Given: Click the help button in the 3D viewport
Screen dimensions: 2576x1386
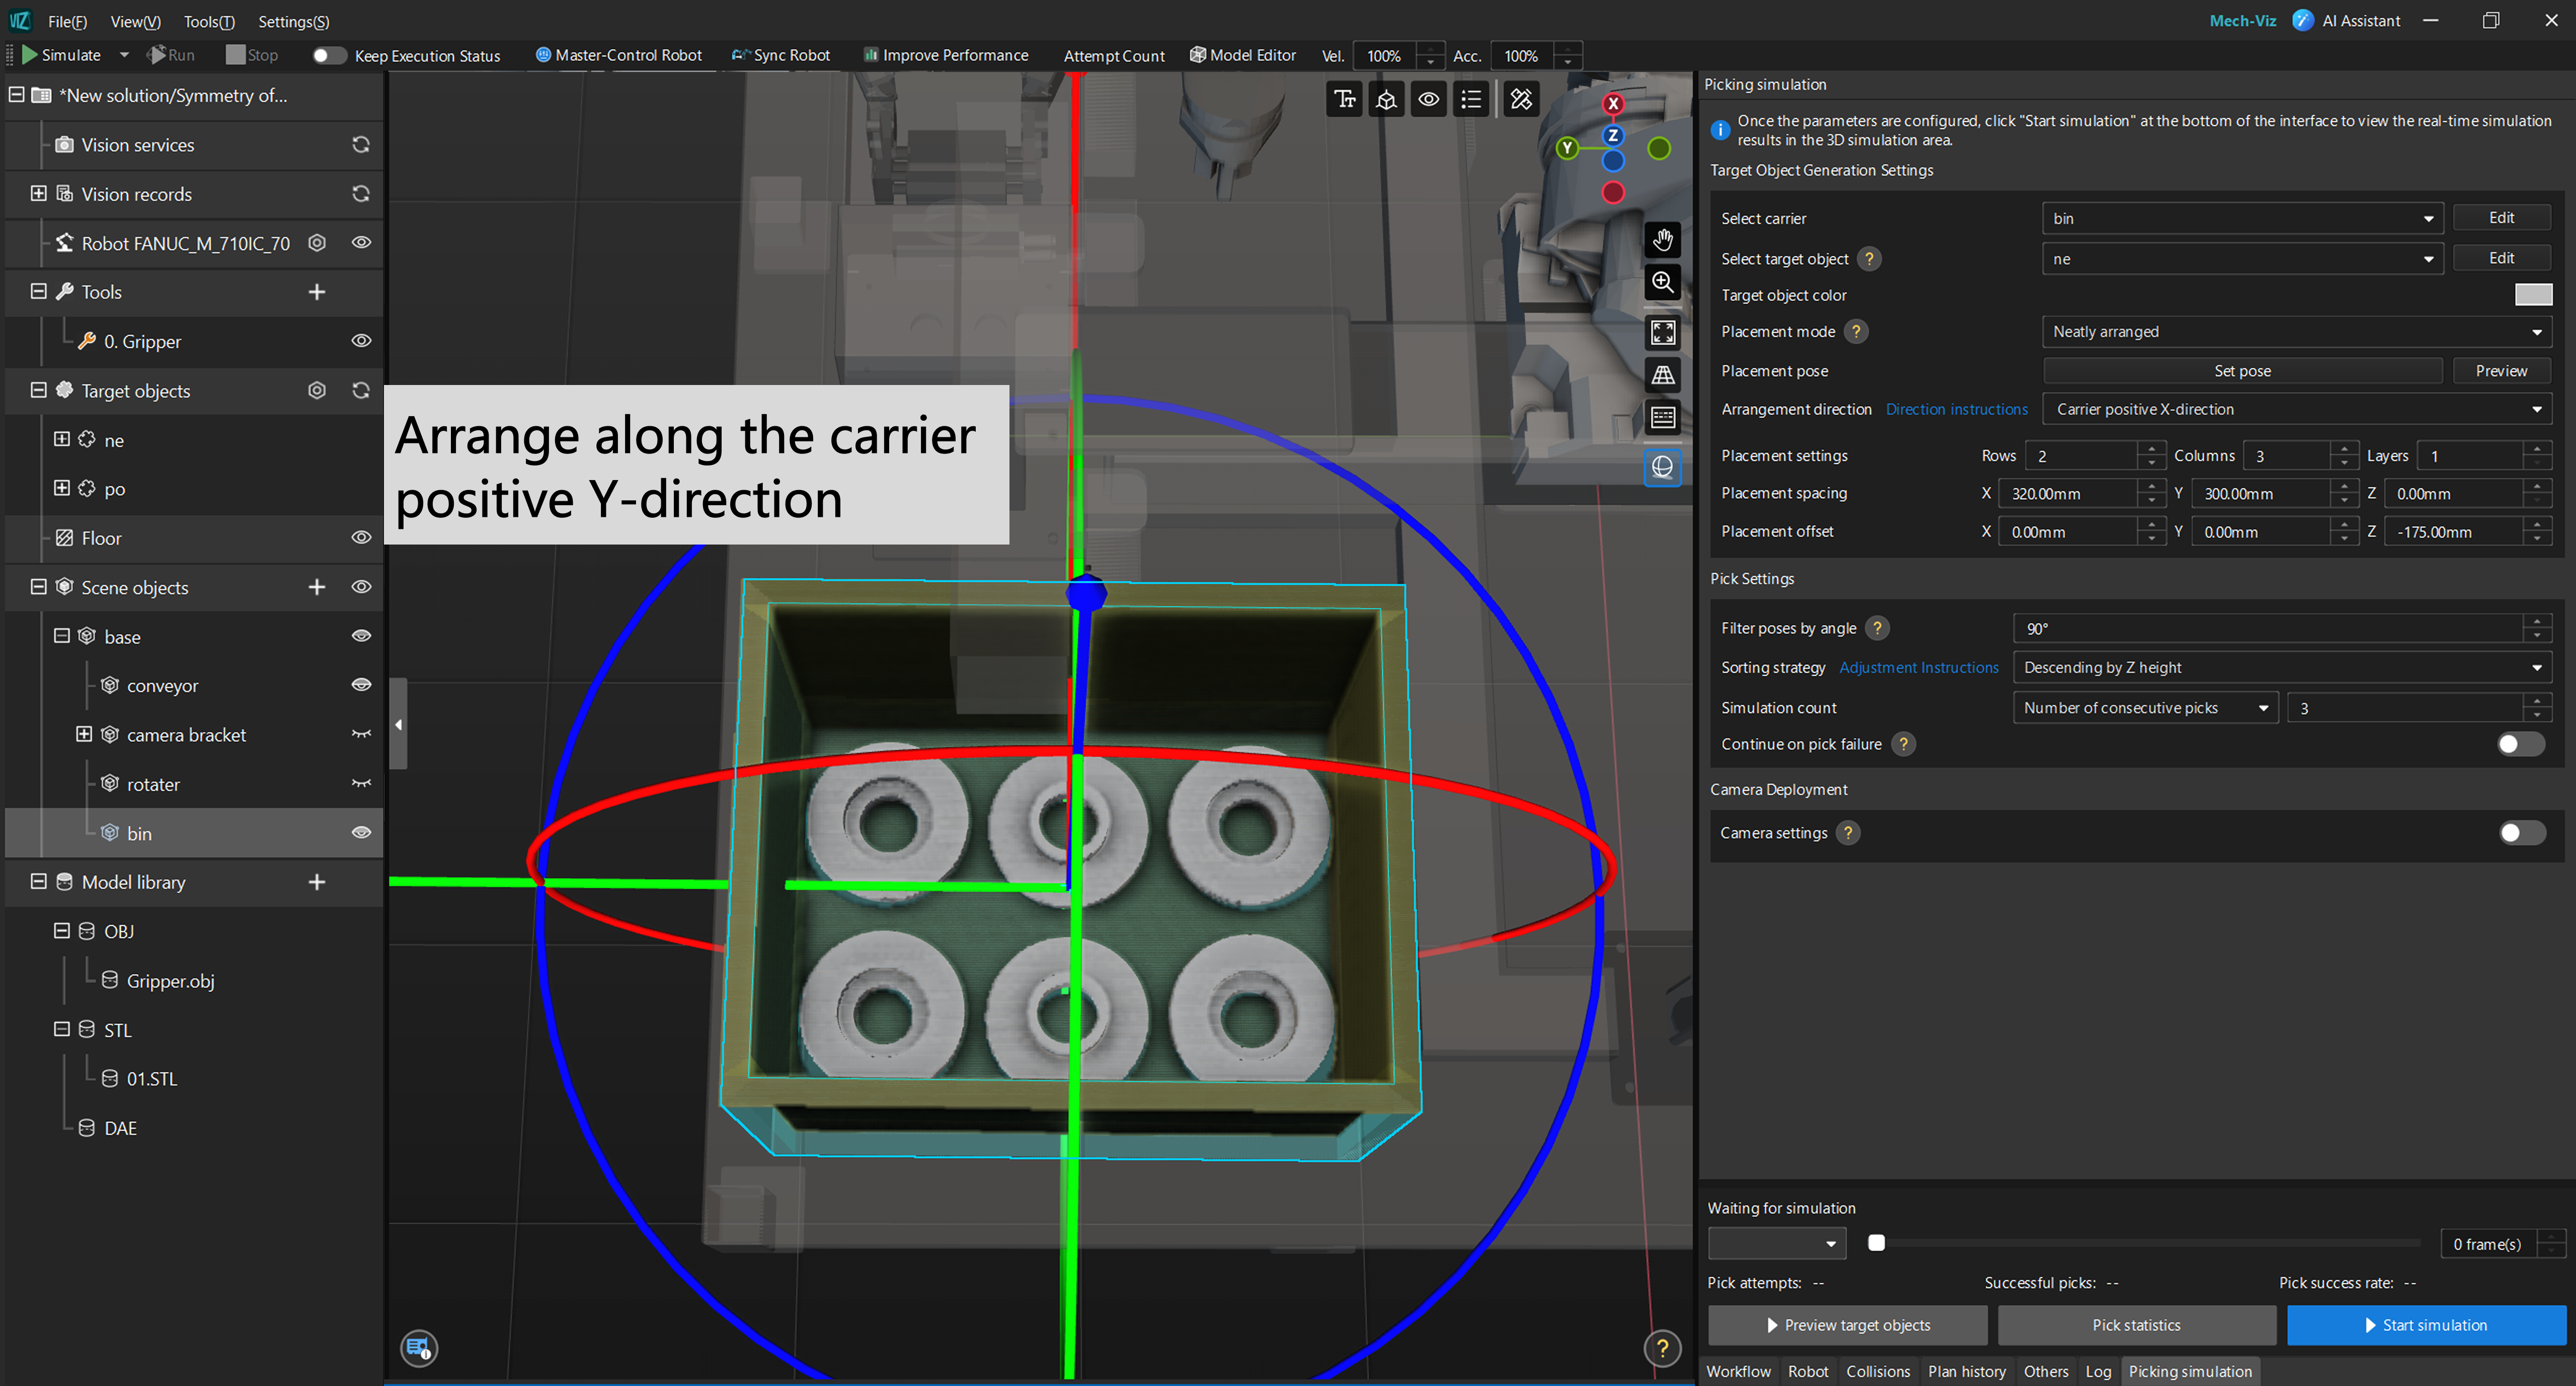Looking at the screenshot, I should point(1662,1348).
